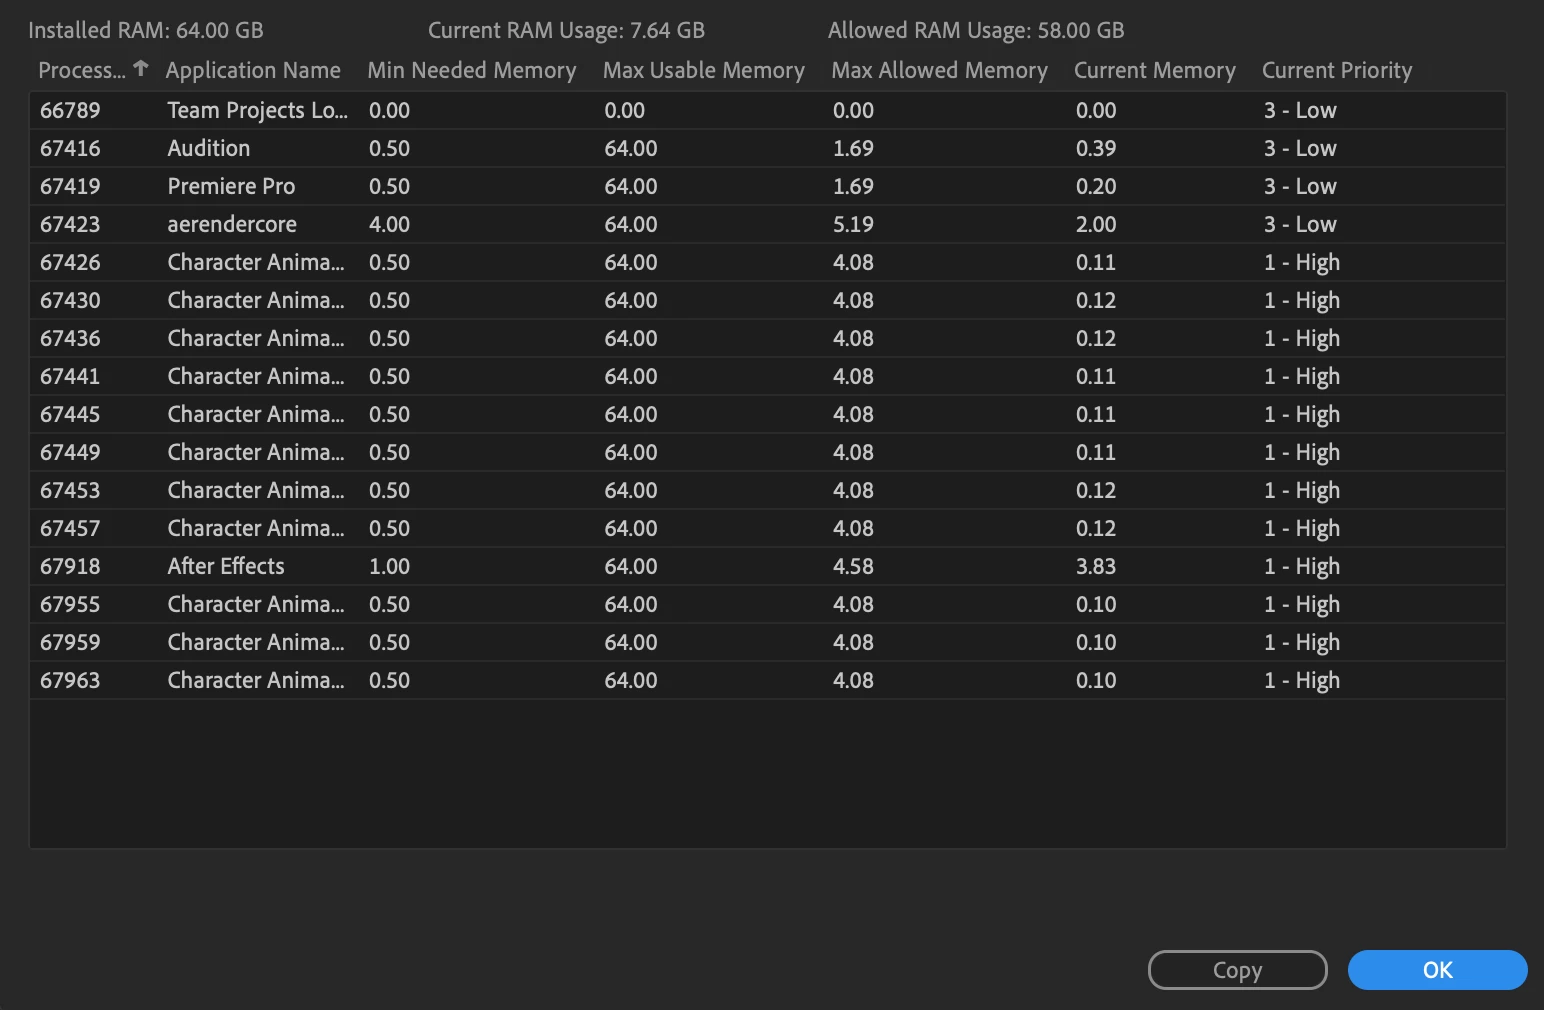The image size is (1544, 1010).
Task: Select aerendercore's priority 3 - Low
Action: coord(1300,224)
